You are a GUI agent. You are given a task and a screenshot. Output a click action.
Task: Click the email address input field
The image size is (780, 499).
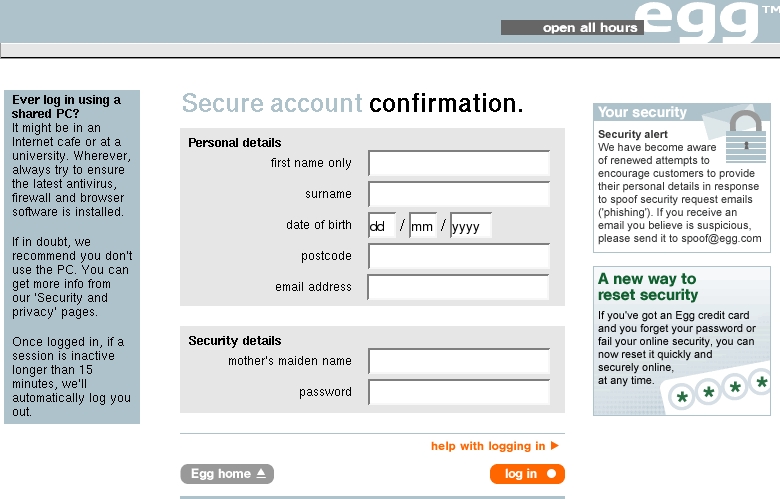click(x=458, y=287)
